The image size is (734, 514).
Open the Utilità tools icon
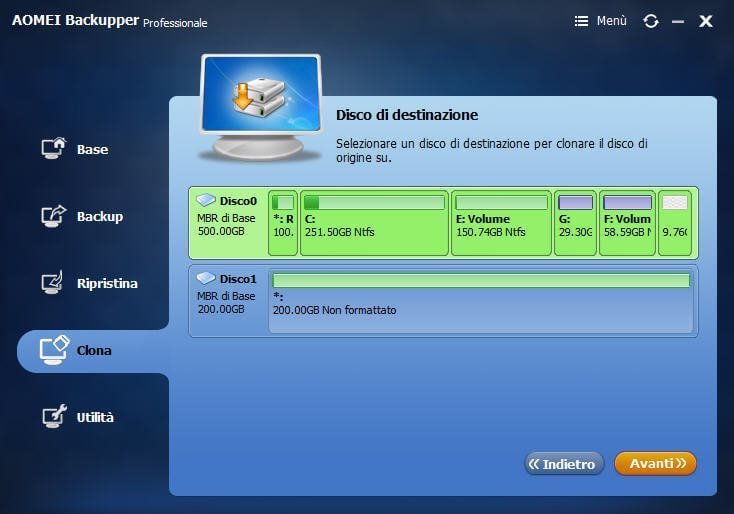54,417
